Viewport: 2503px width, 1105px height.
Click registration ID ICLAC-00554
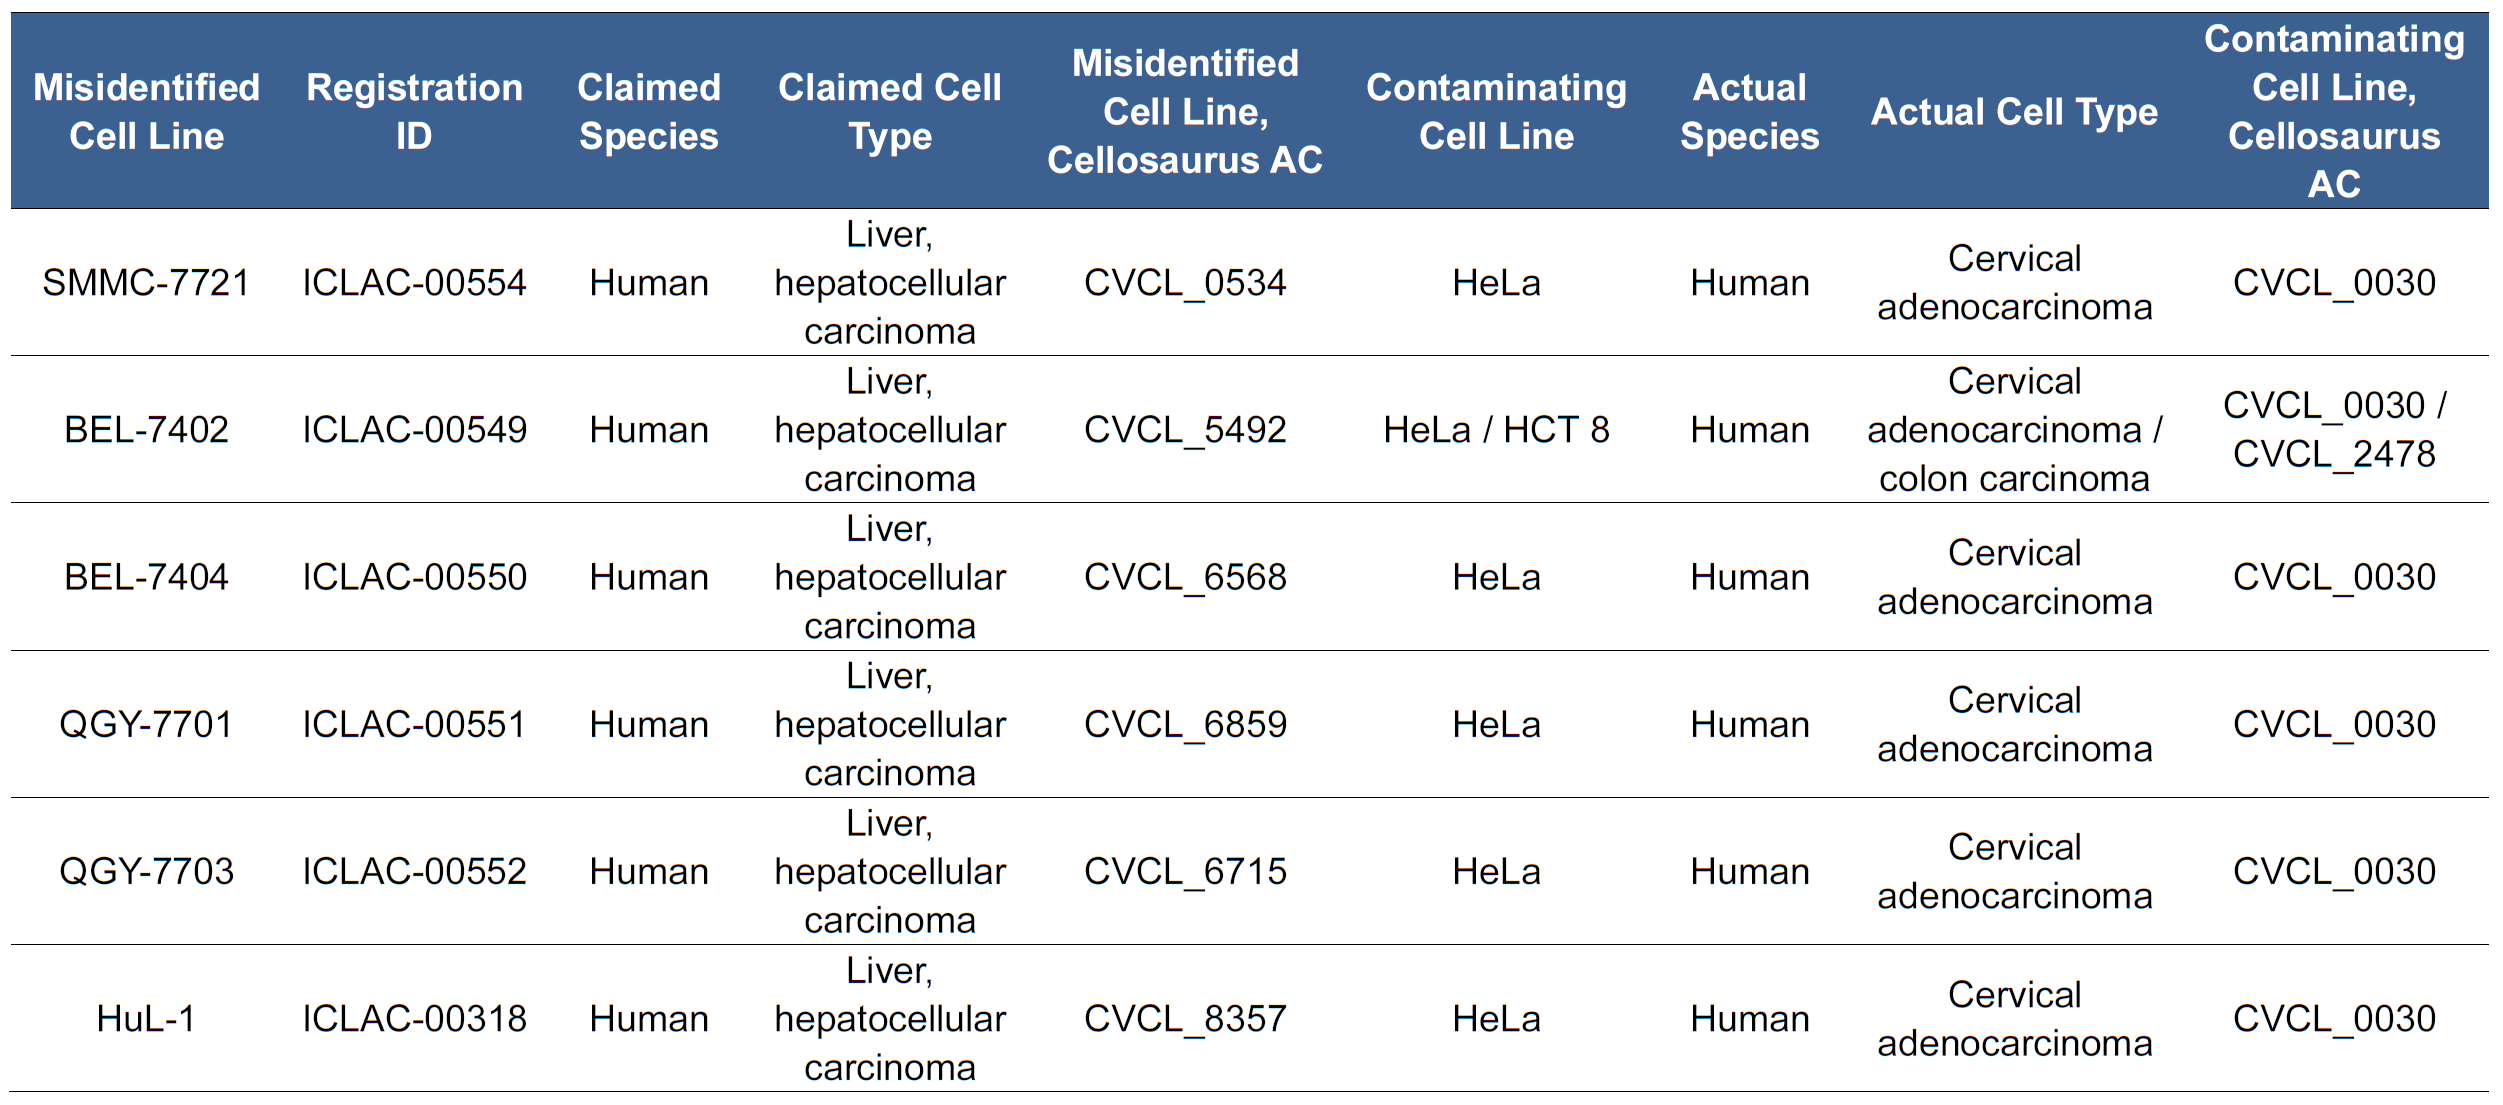tap(414, 283)
